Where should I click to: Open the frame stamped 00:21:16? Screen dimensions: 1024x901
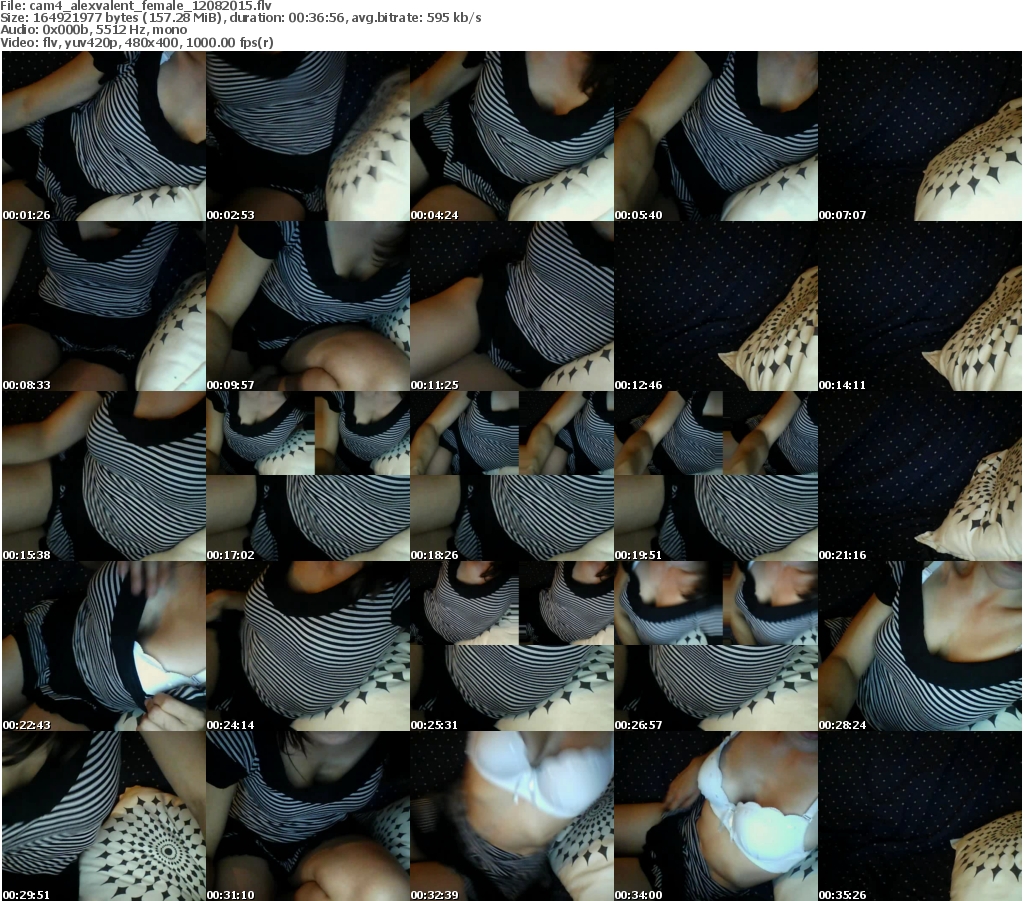pyautogui.click(x=920, y=477)
